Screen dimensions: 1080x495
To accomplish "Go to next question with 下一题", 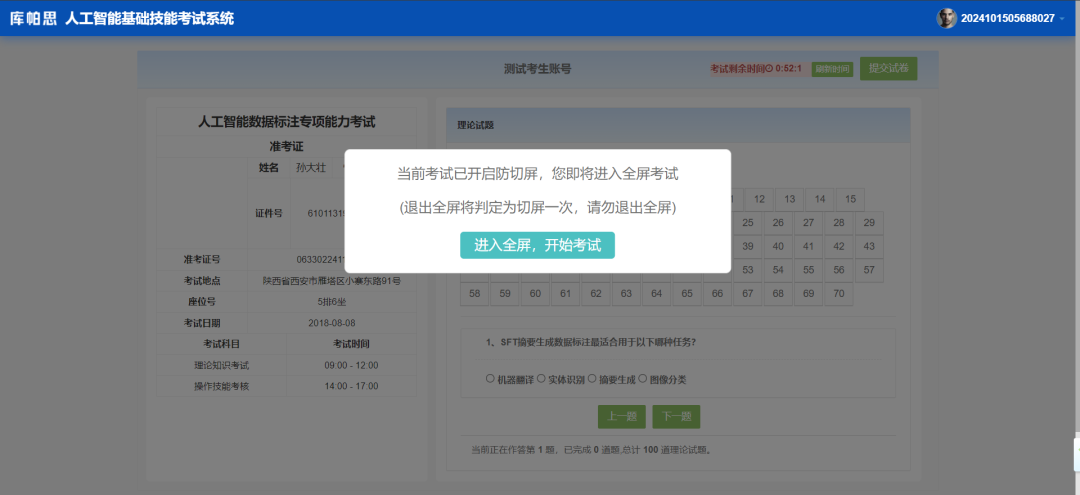I will (x=676, y=417).
